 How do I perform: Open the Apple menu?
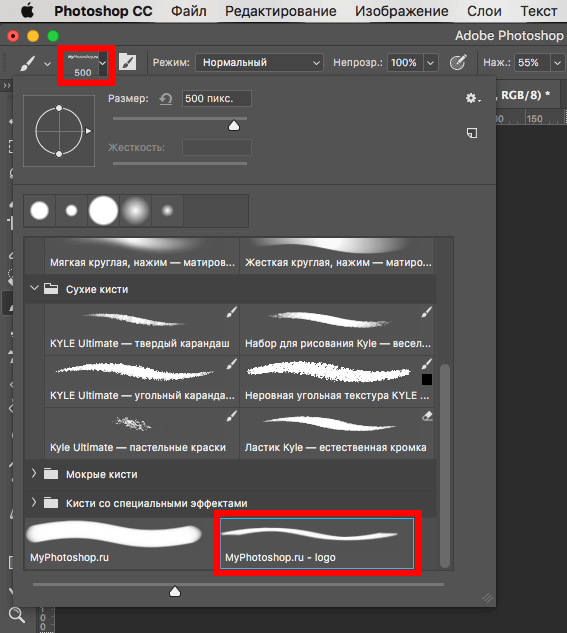pyautogui.click(x=27, y=11)
